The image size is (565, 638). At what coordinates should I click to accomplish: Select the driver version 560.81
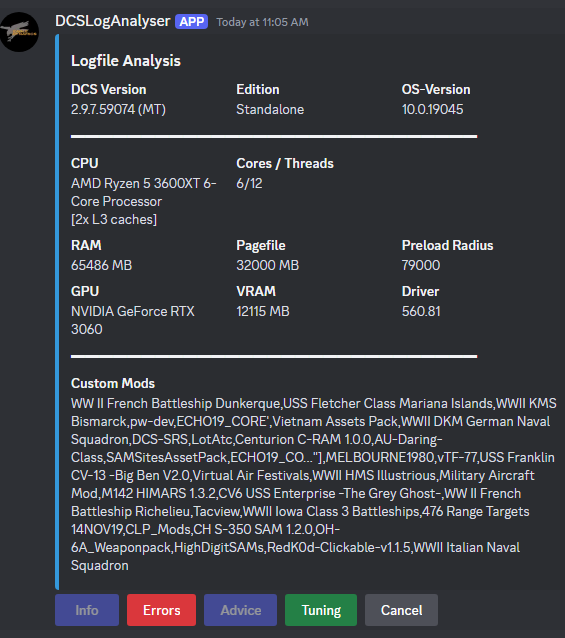point(421,311)
